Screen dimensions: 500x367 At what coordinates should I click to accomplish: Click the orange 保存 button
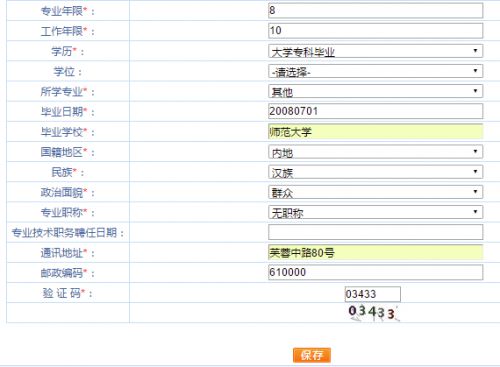[x=312, y=355]
